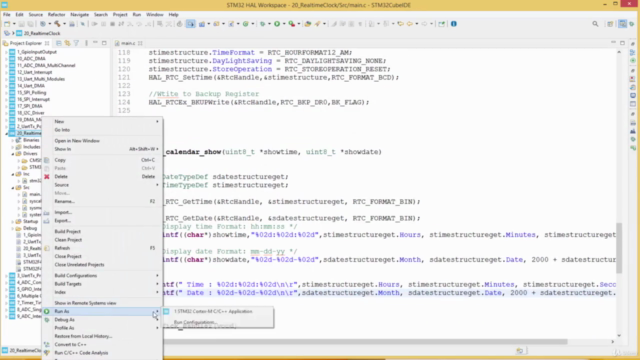Click the Debug bug toolbar icon

click(262, 24)
